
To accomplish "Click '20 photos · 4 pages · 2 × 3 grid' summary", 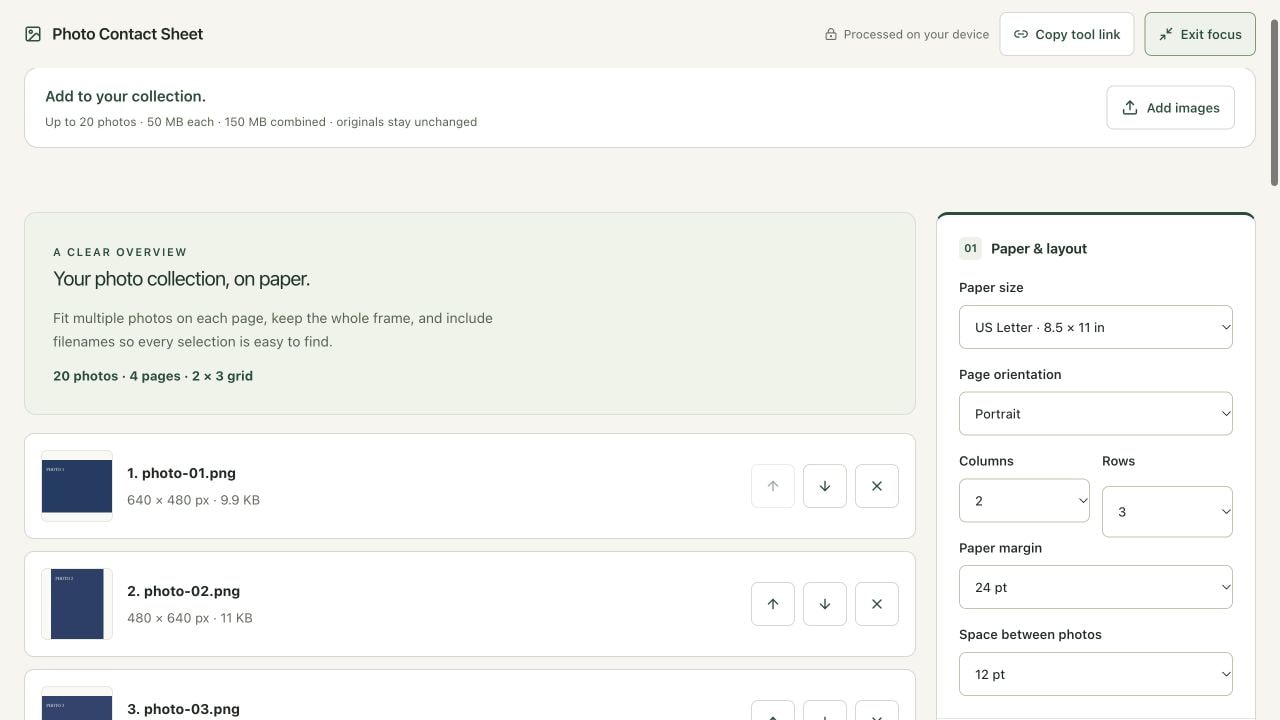I will (x=153, y=376).
